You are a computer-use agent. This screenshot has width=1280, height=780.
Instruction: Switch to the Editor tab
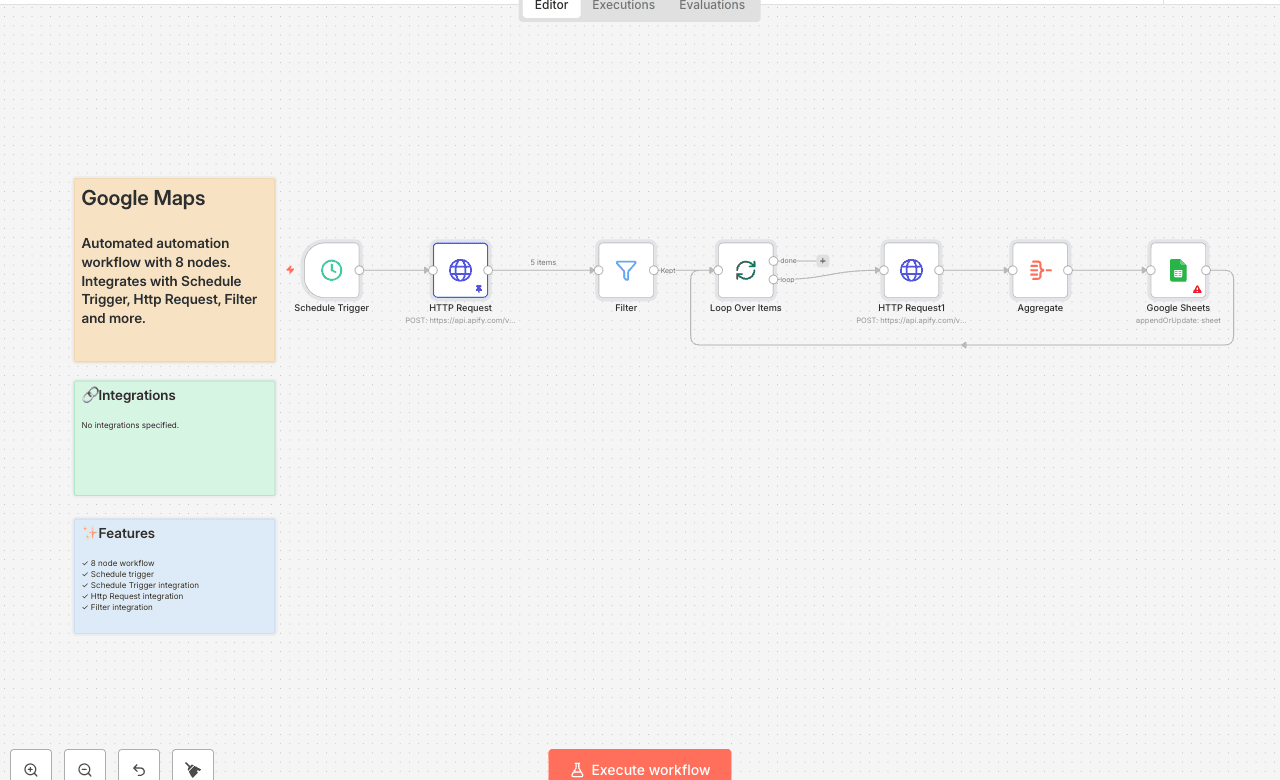click(551, 6)
